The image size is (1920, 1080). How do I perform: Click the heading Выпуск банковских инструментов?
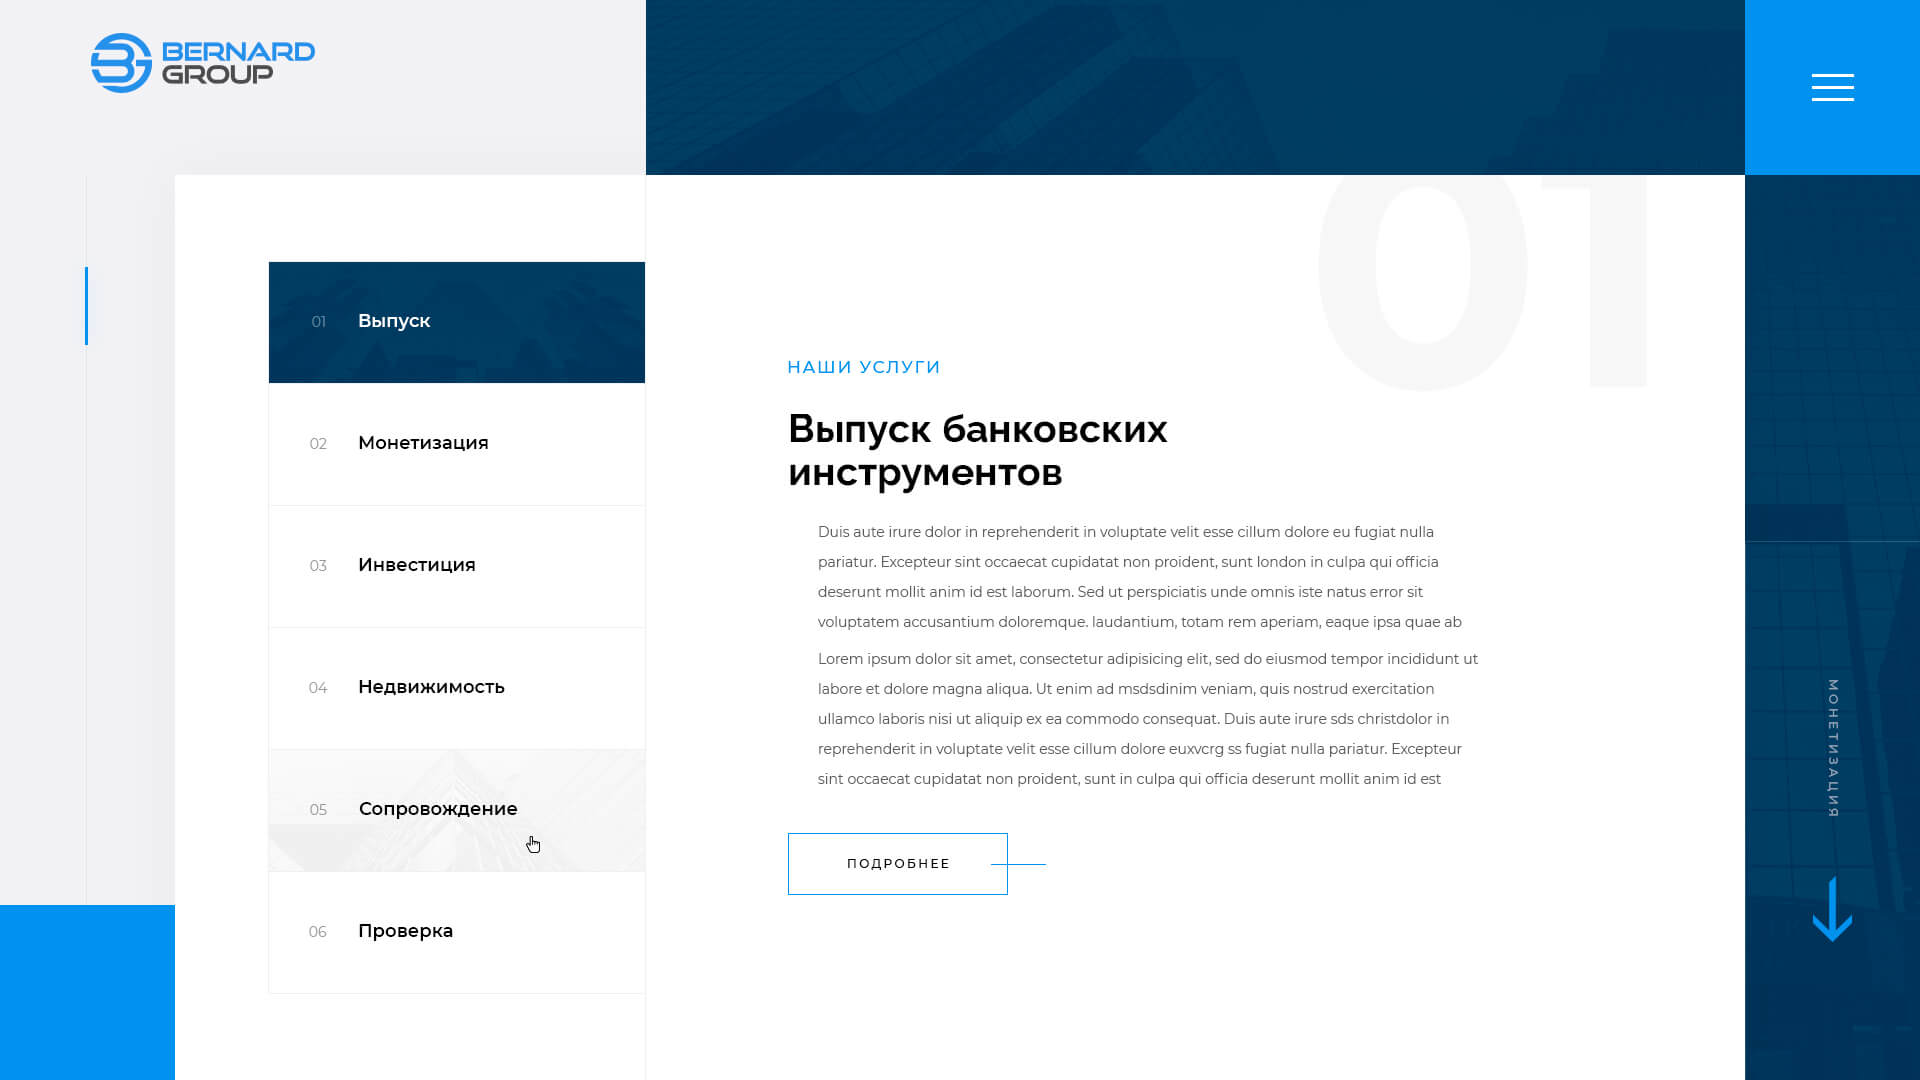coord(978,450)
